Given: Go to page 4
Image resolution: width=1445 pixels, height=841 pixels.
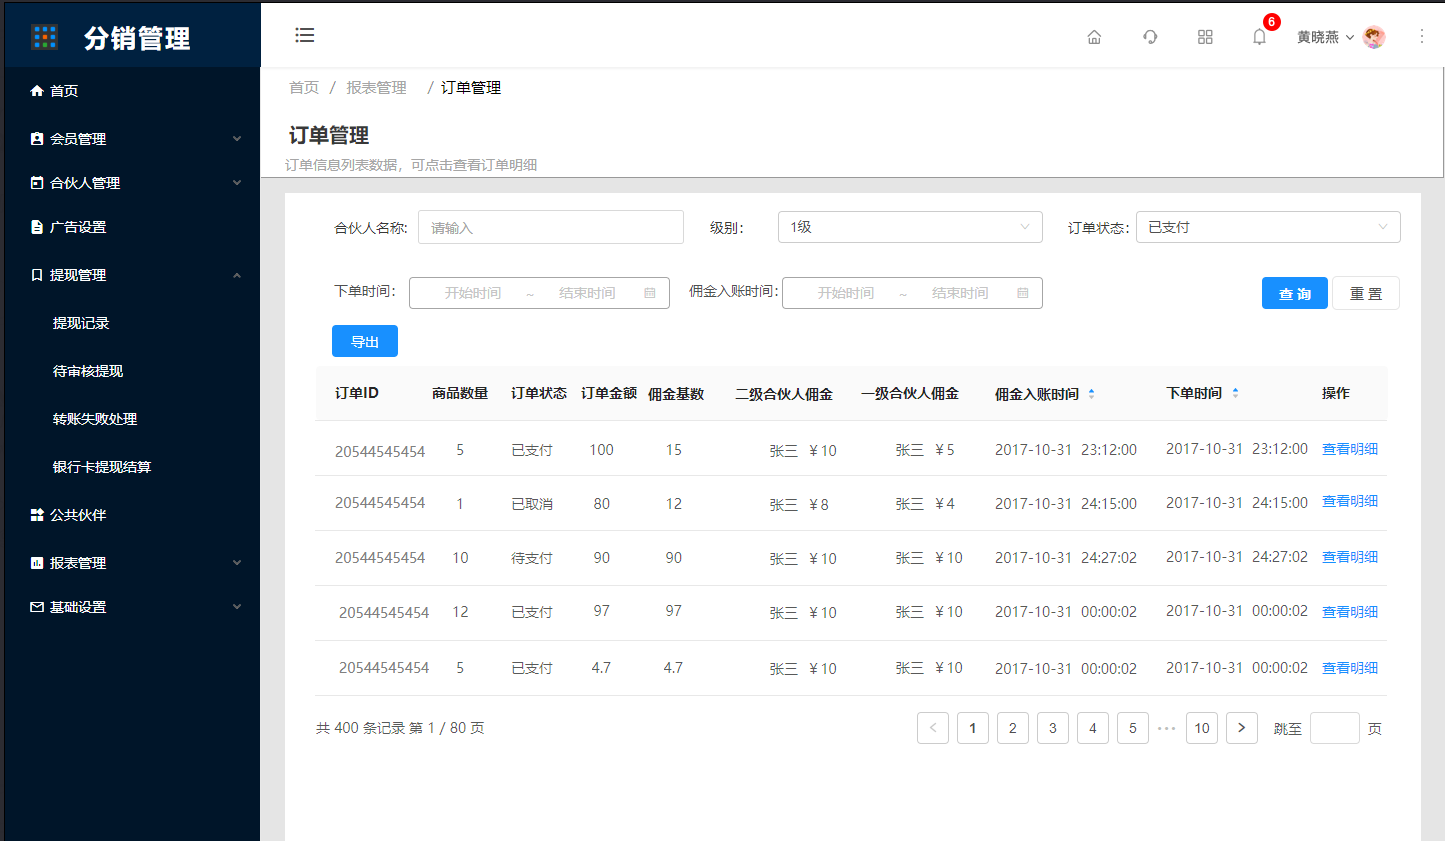Looking at the screenshot, I should [1093, 728].
